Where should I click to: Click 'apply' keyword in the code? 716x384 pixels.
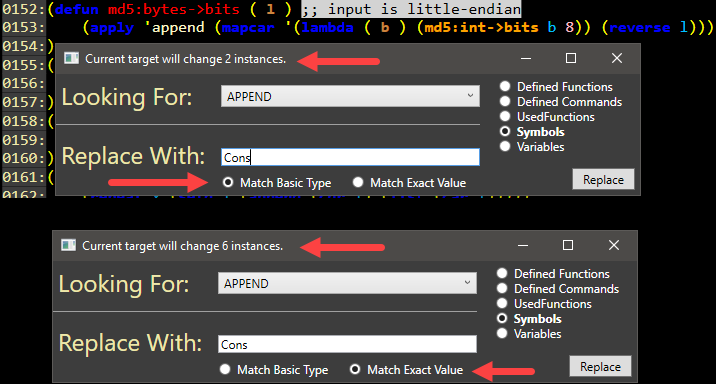pos(112,28)
